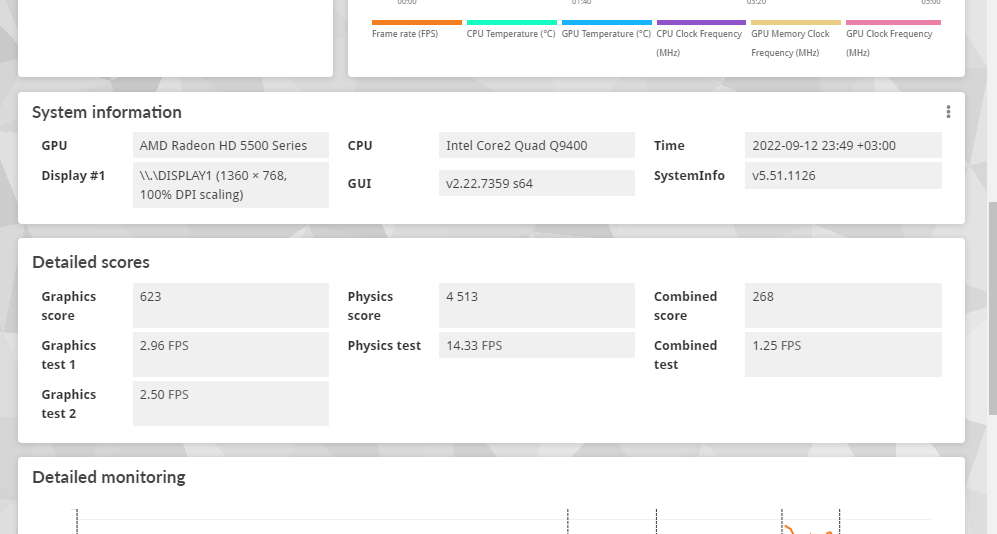Click the CPU label in System information
This screenshot has height=534, width=997.
click(x=360, y=146)
